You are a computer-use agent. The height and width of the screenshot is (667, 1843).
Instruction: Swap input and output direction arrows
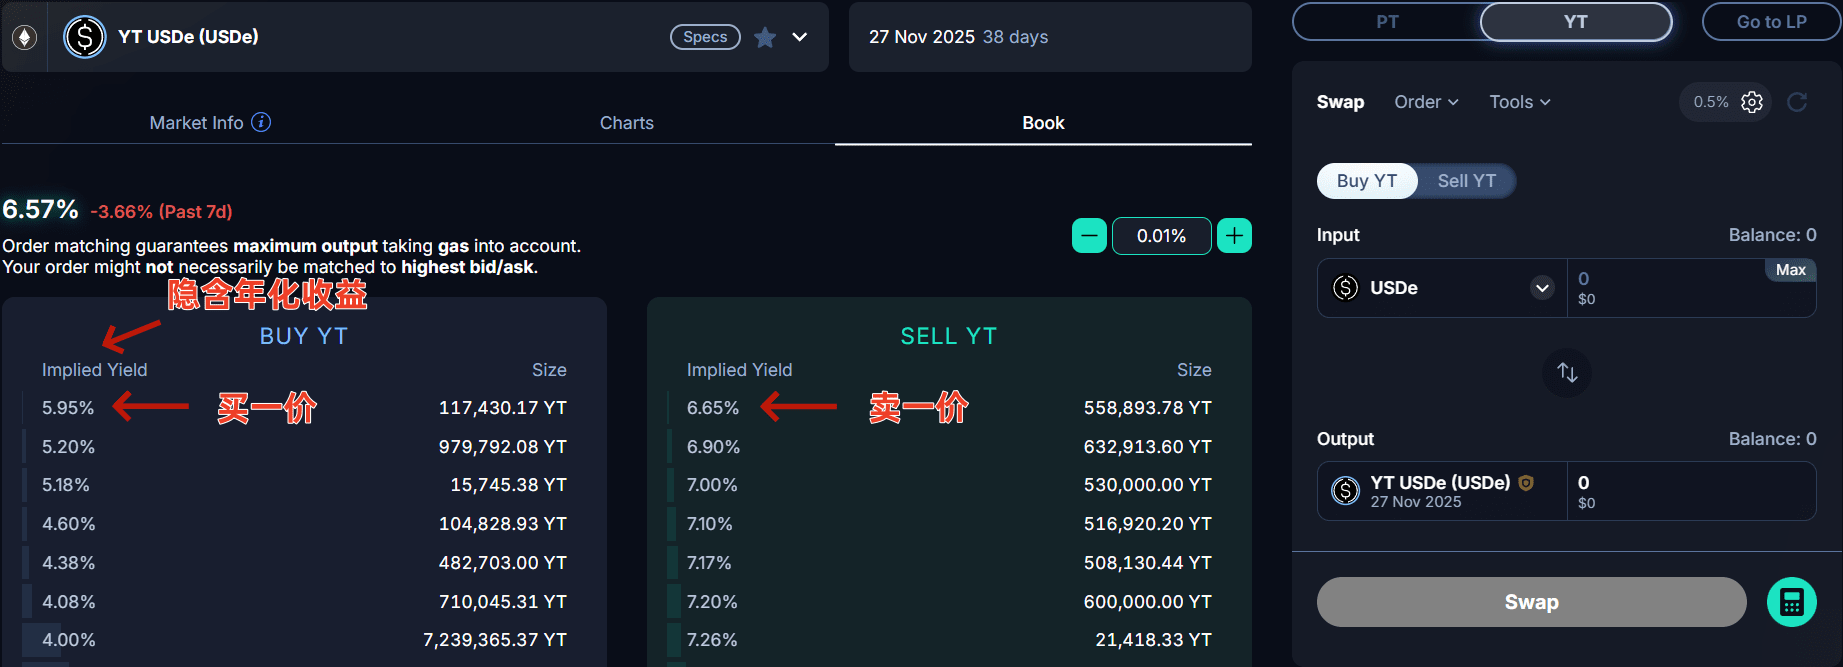(x=1567, y=373)
